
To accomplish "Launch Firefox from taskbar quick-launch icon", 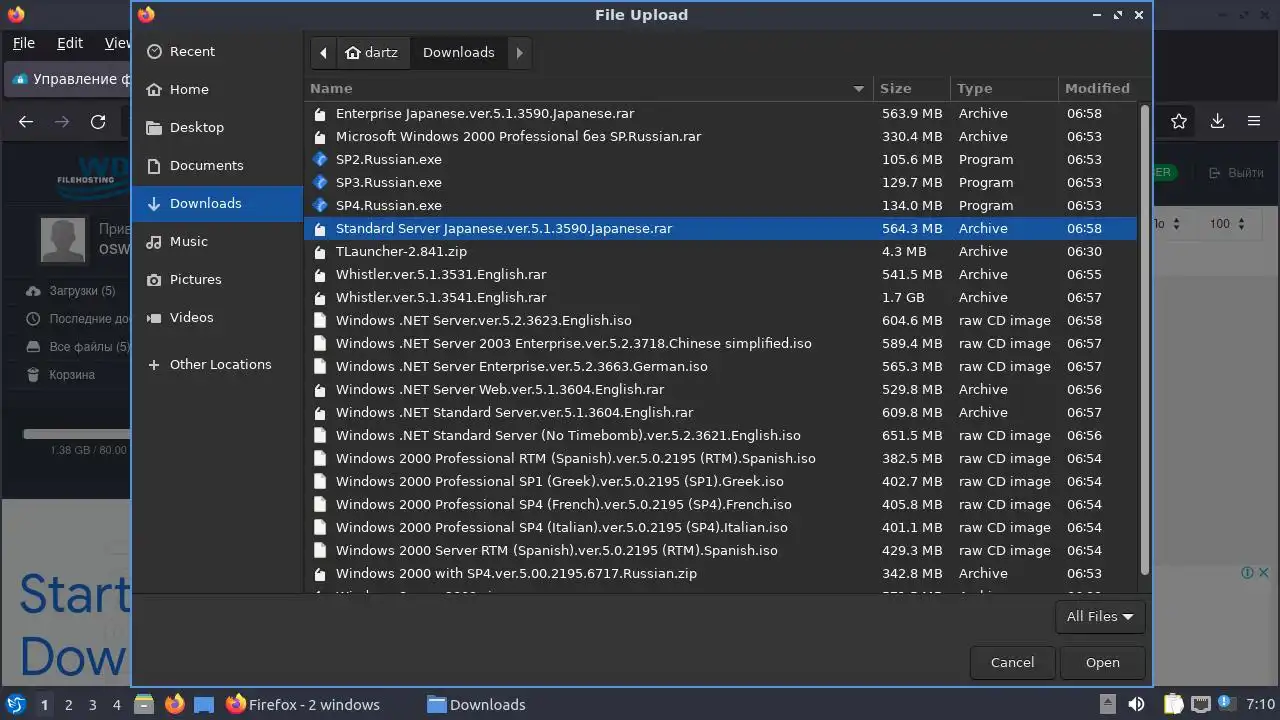I will pos(174,704).
